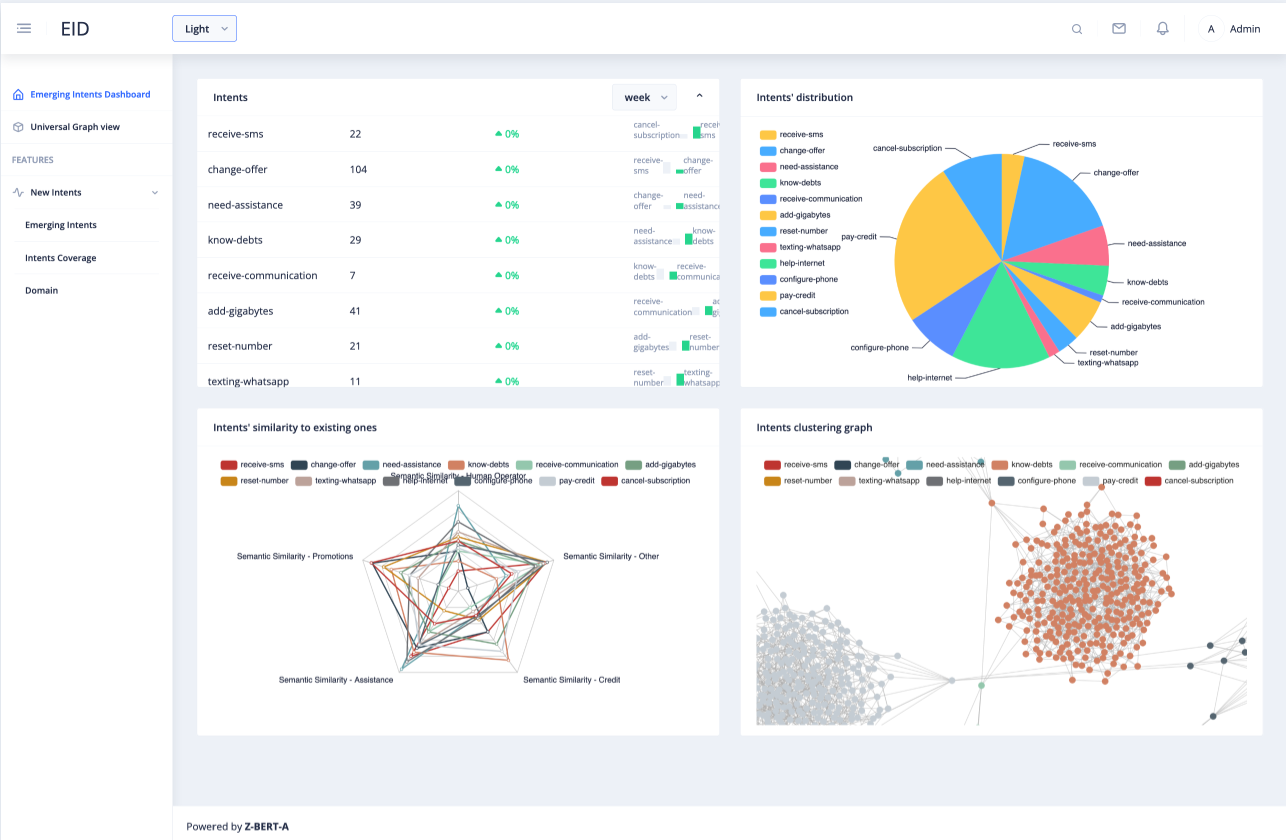Click the search magnifier icon

point(1077,29)
